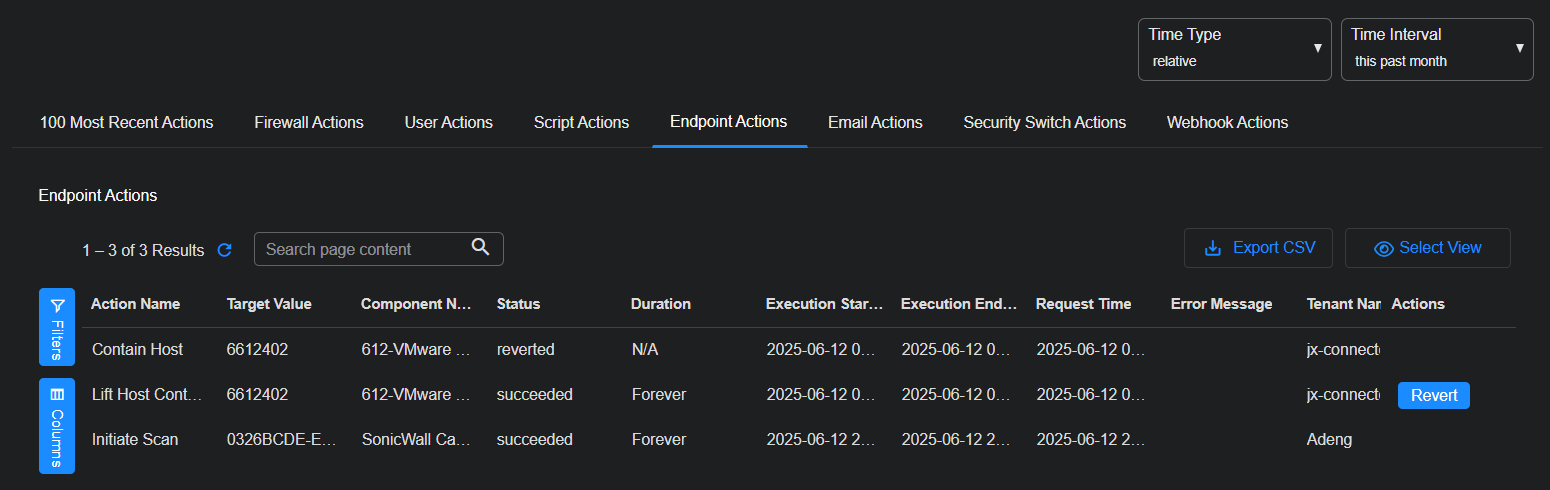Screen dimensions: 1550x490
Task: Expand the Time Interval dropdown
Action: point(1436,48)
